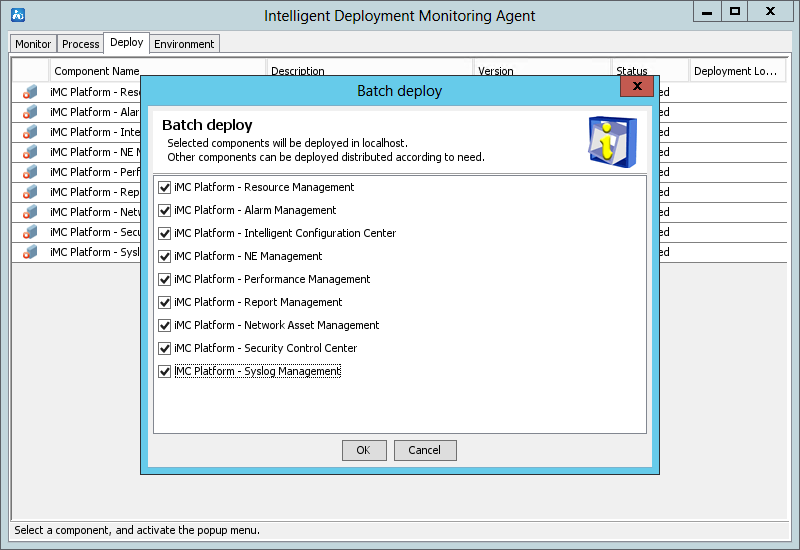800x550 pixels.
Task: Uncheck Resource Management checkbox
Action: pyautogui.click(x=164, y=188)
